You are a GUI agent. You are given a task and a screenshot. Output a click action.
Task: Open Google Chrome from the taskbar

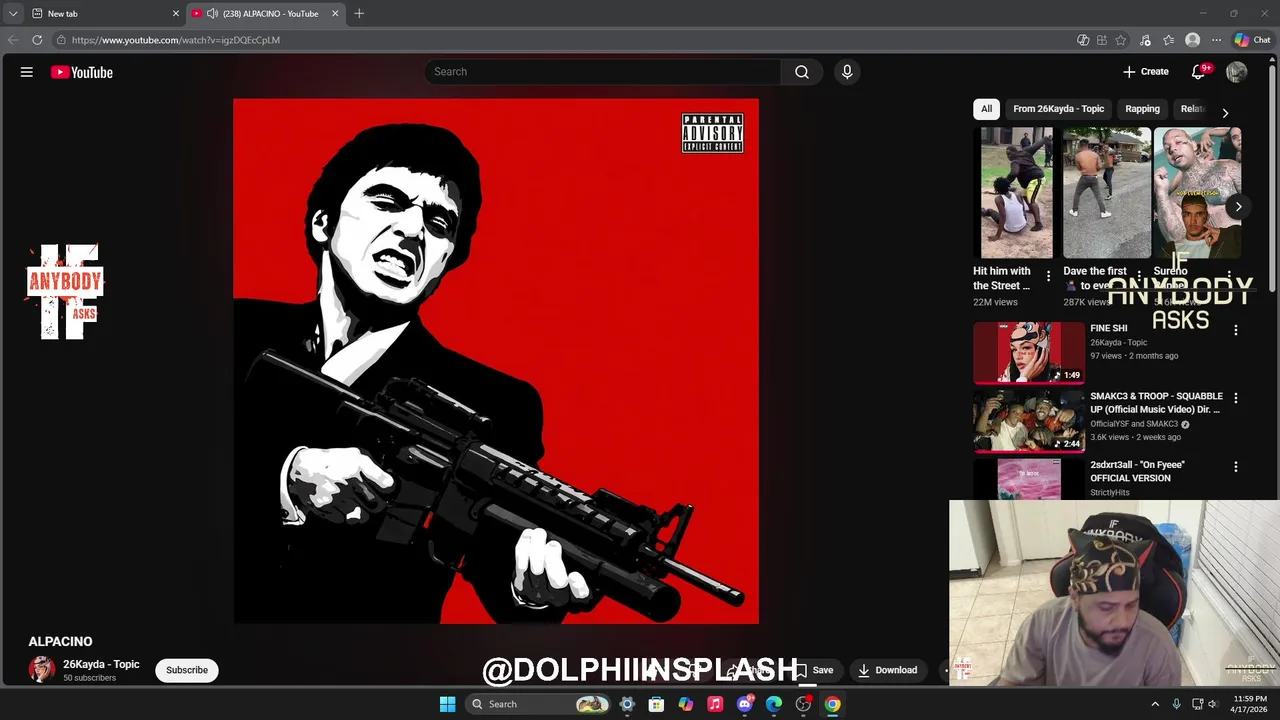click(x=832, y=704)
